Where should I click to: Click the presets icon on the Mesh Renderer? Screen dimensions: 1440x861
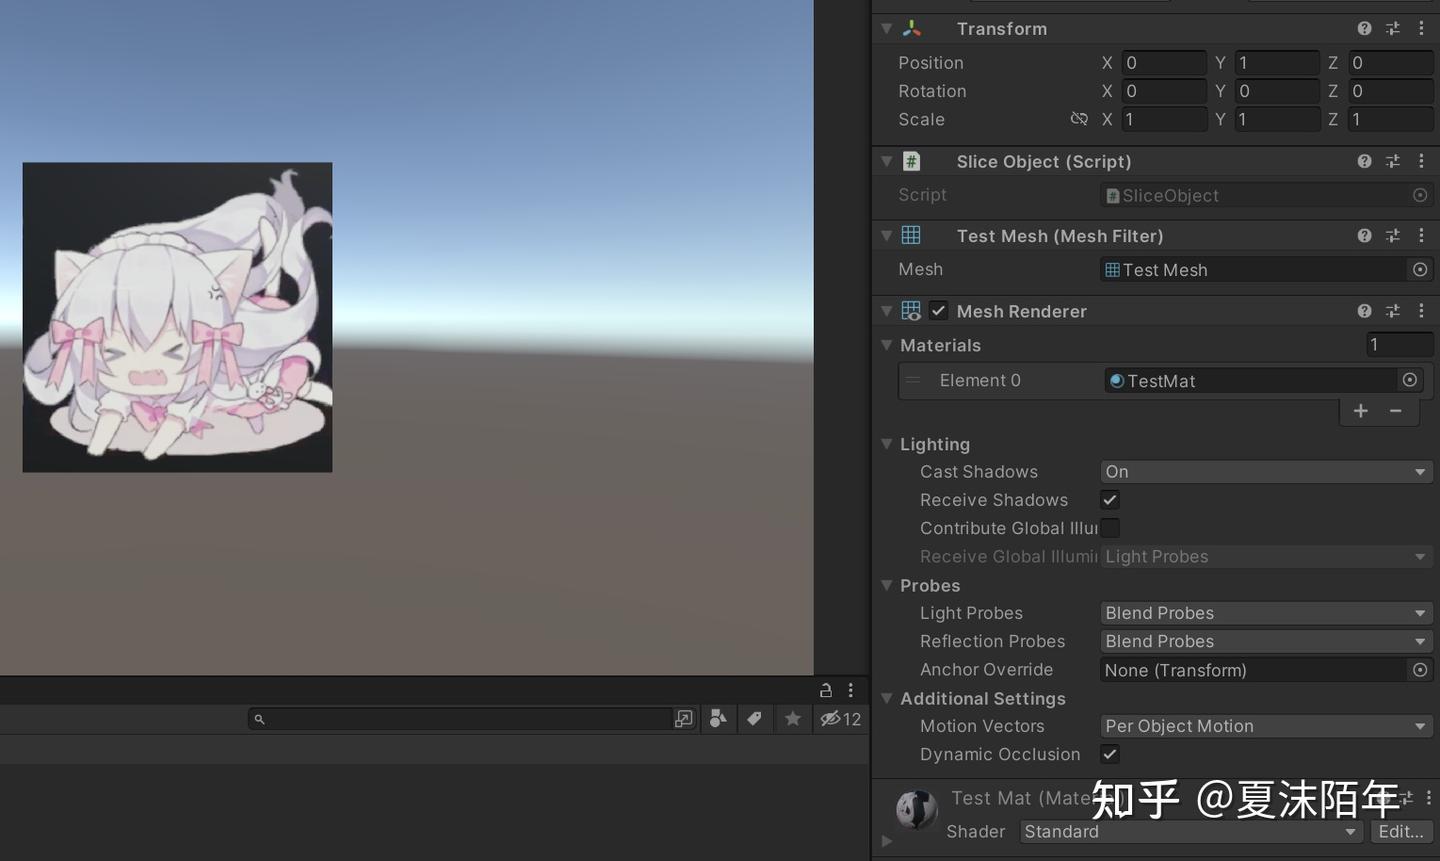click(1392, 311)
